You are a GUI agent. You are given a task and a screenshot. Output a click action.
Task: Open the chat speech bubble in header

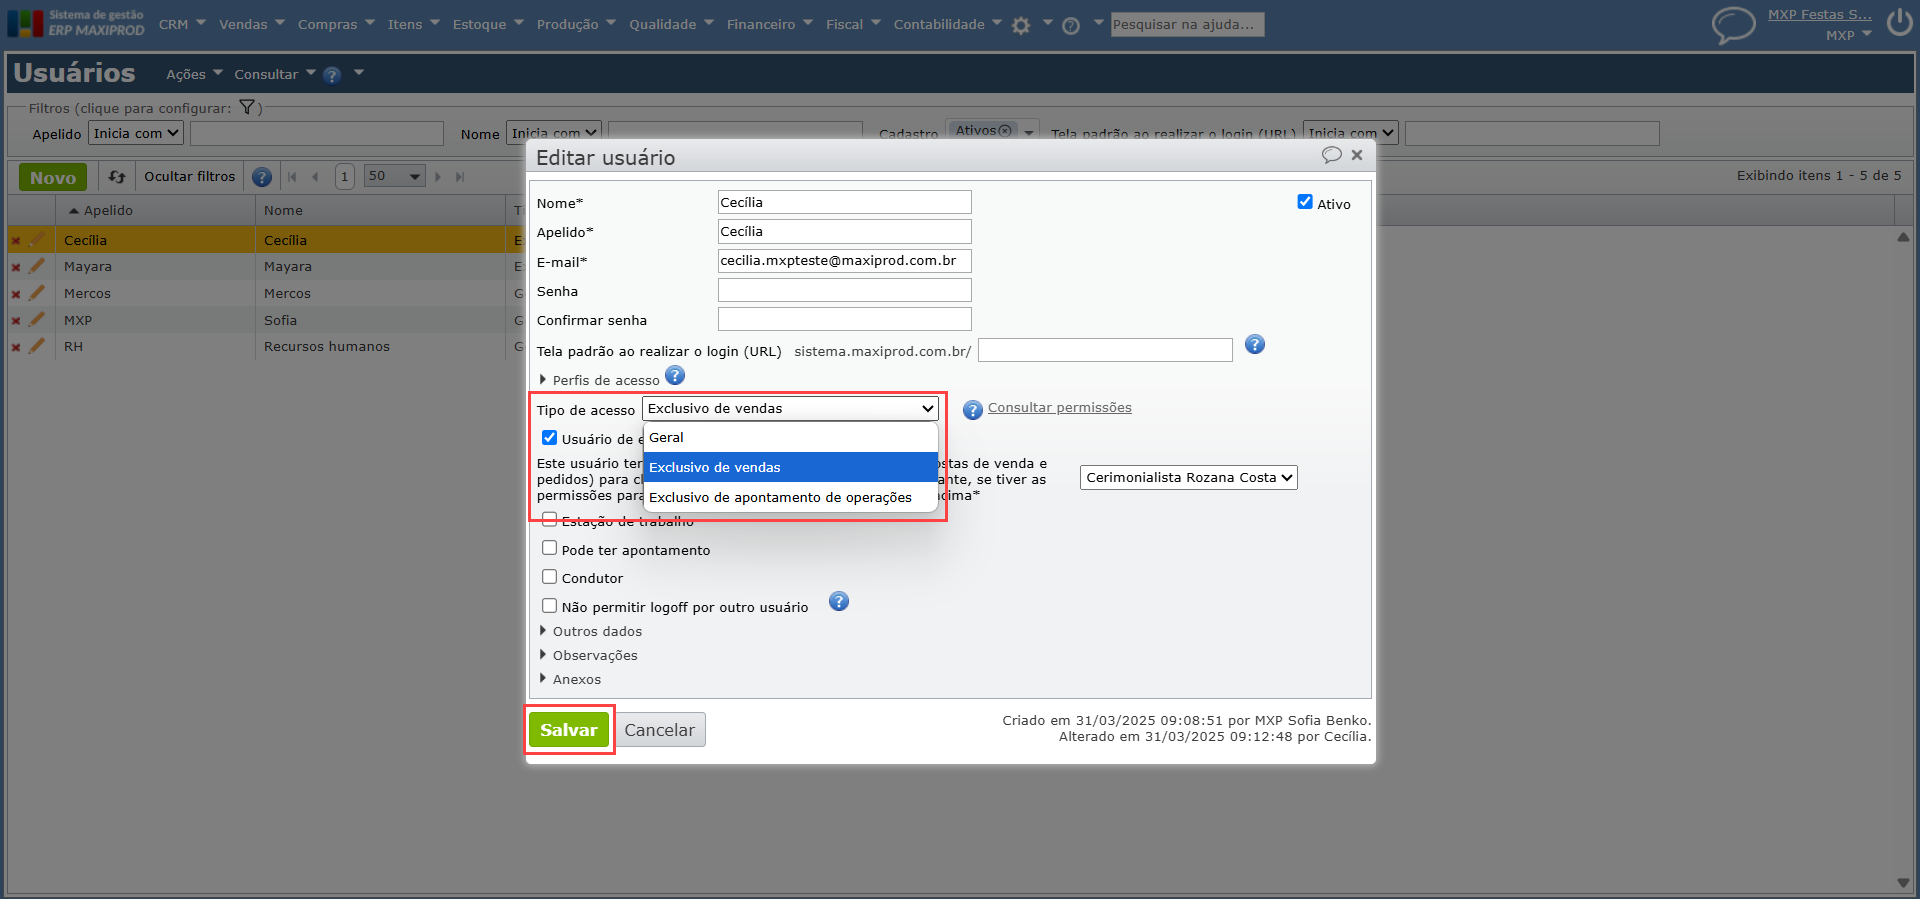[x=1733, y=25]
